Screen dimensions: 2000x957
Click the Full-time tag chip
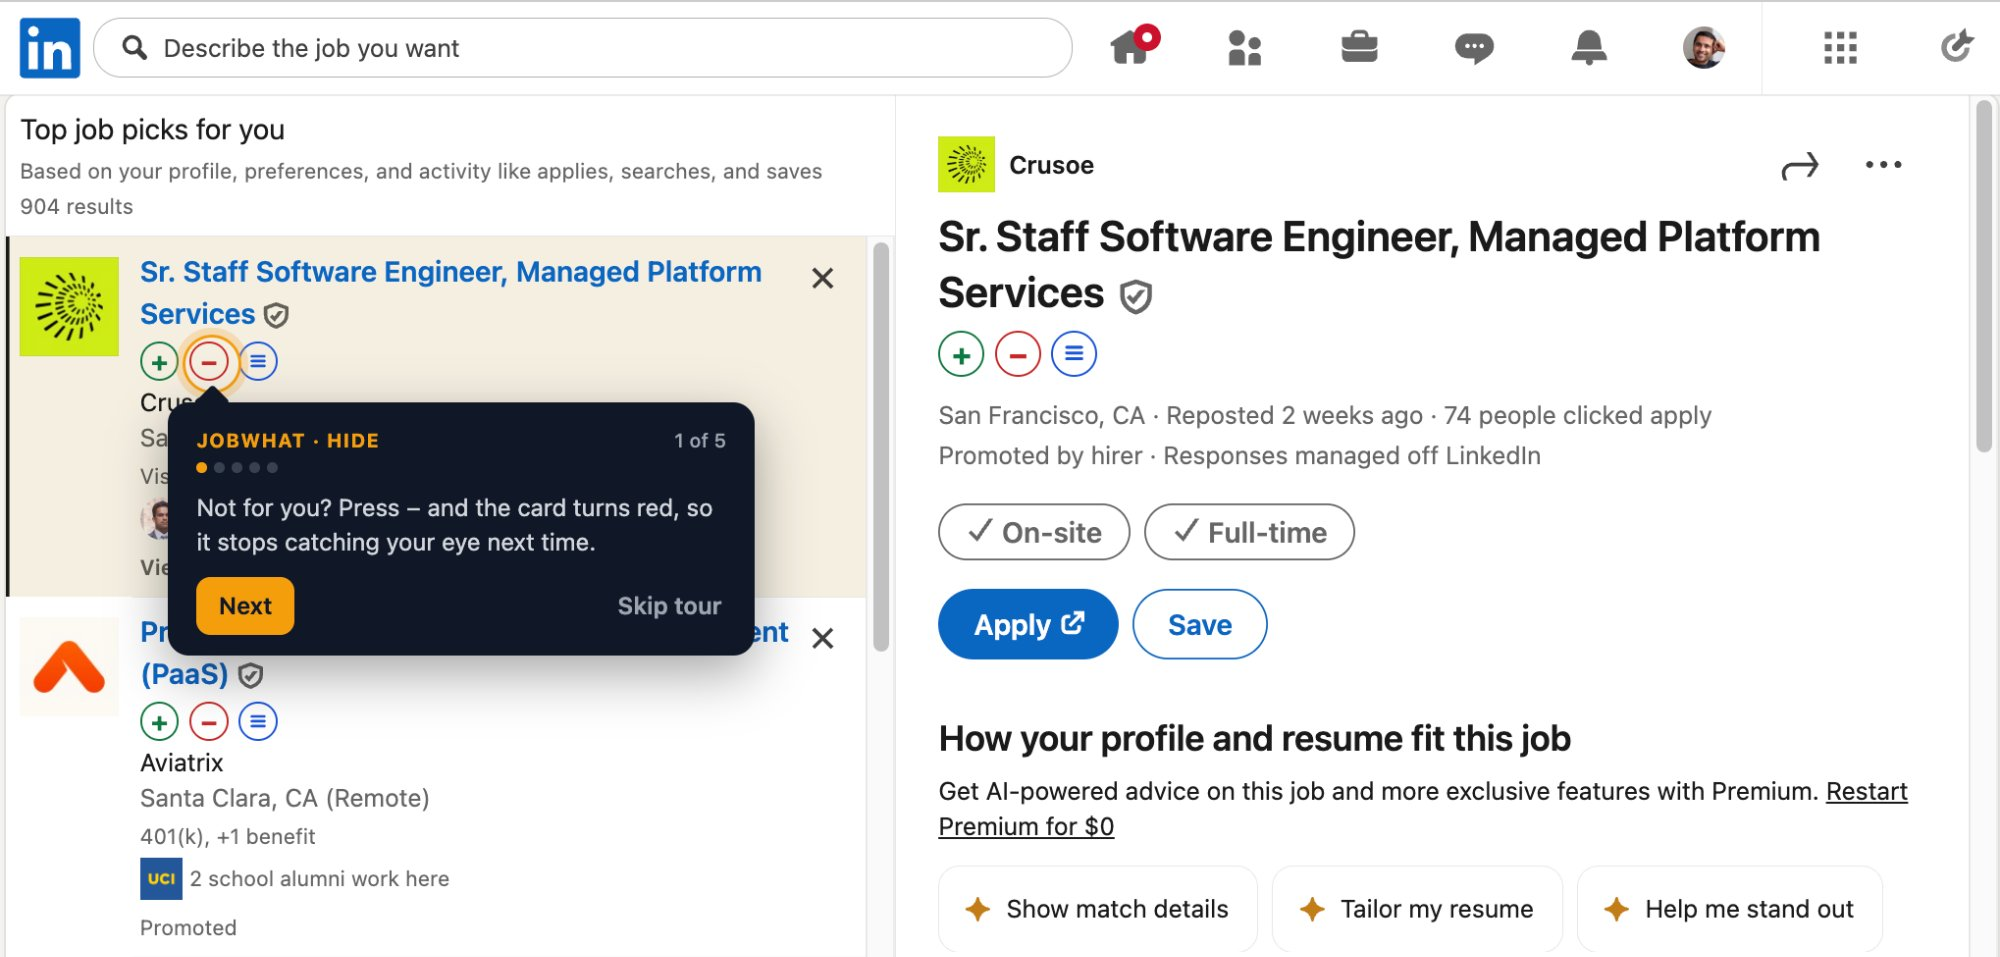click(x=1249, y=532)
